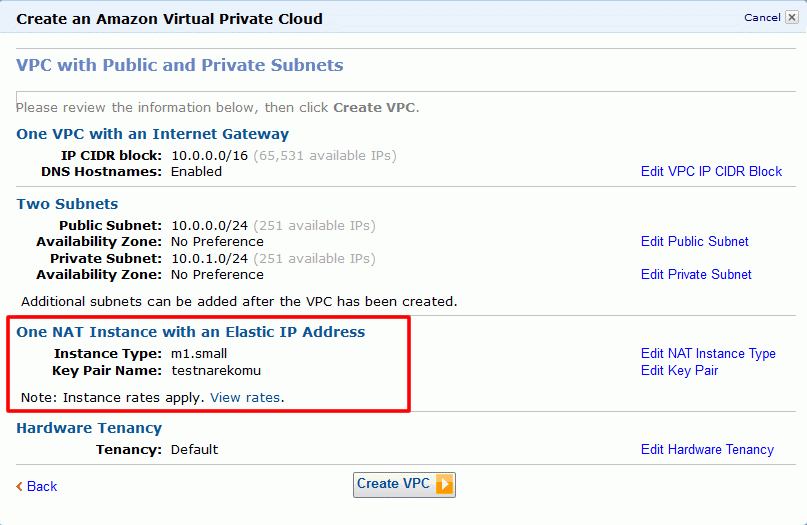Image resolution: width=807 pixels, height=525 pixels.
Task: Click the One NAT Instance with an Elastic IP heading
Action: [x=190, y=332]
